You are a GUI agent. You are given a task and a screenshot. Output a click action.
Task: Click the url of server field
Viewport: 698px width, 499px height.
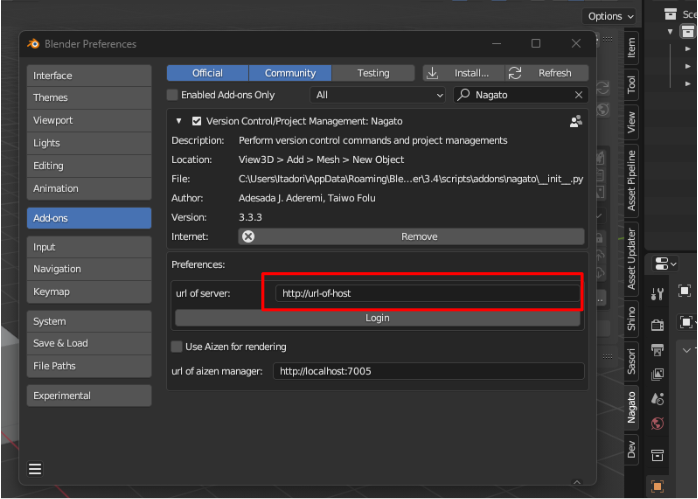pyautogui.click(x=427, y=293)
